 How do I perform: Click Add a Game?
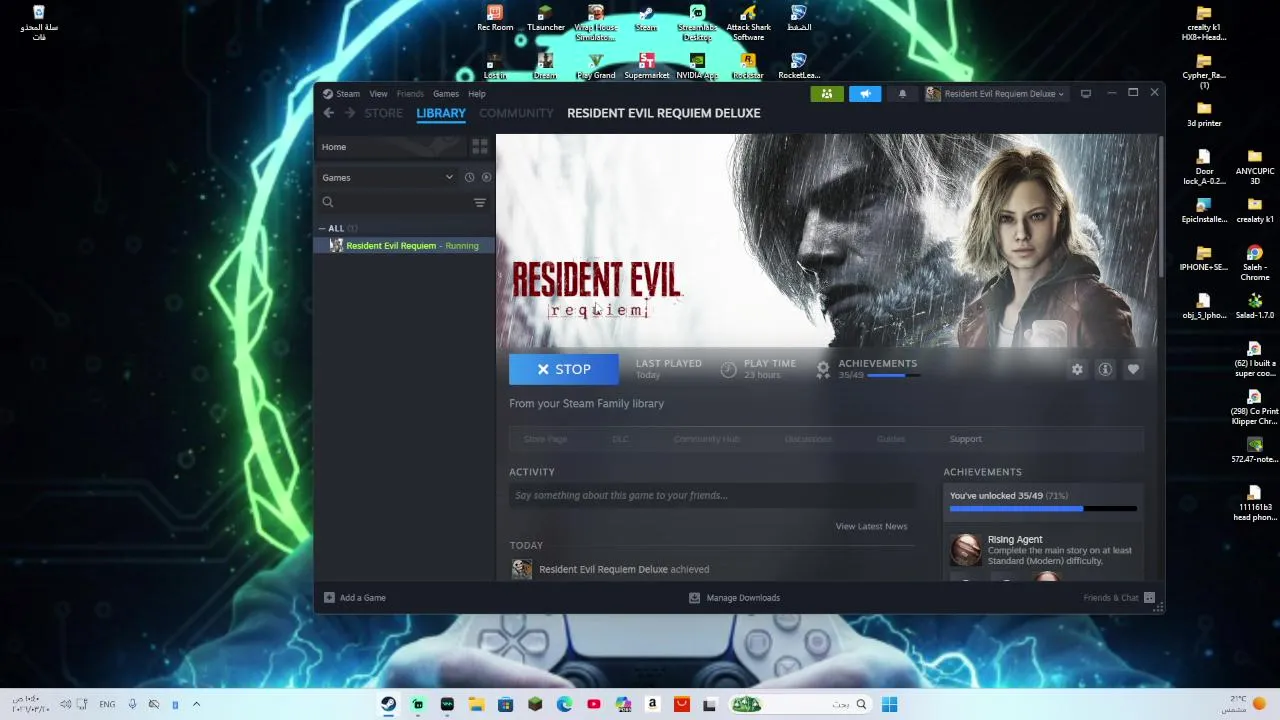(x=355, y=598)
